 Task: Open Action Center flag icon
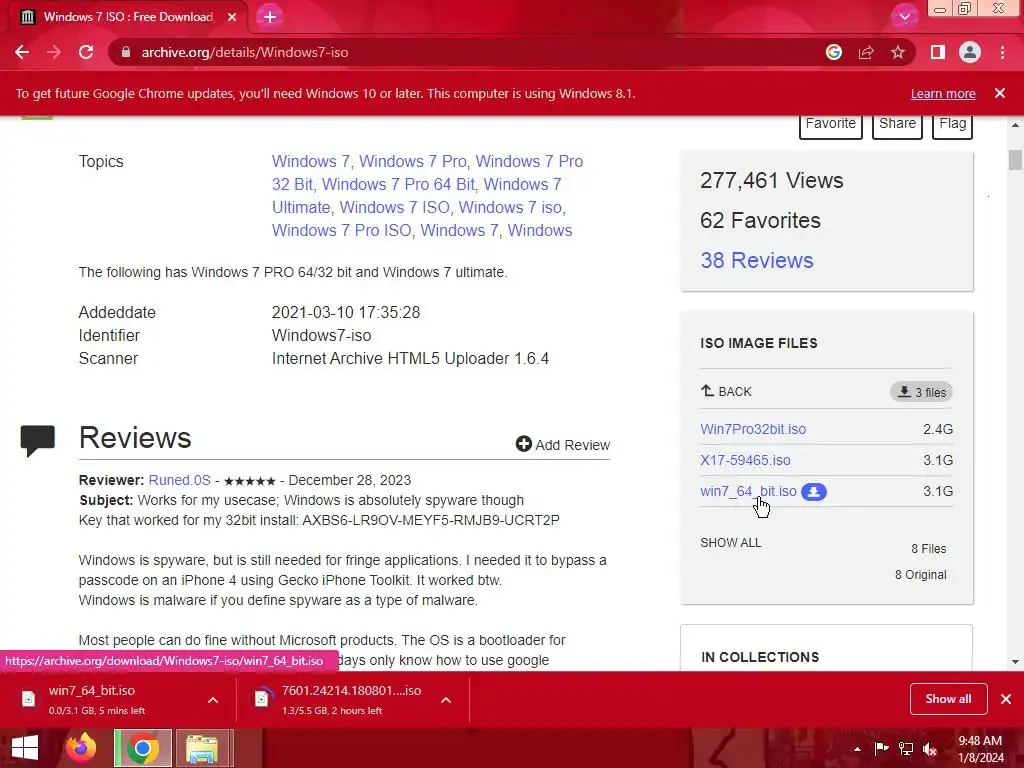coord(881,748)
